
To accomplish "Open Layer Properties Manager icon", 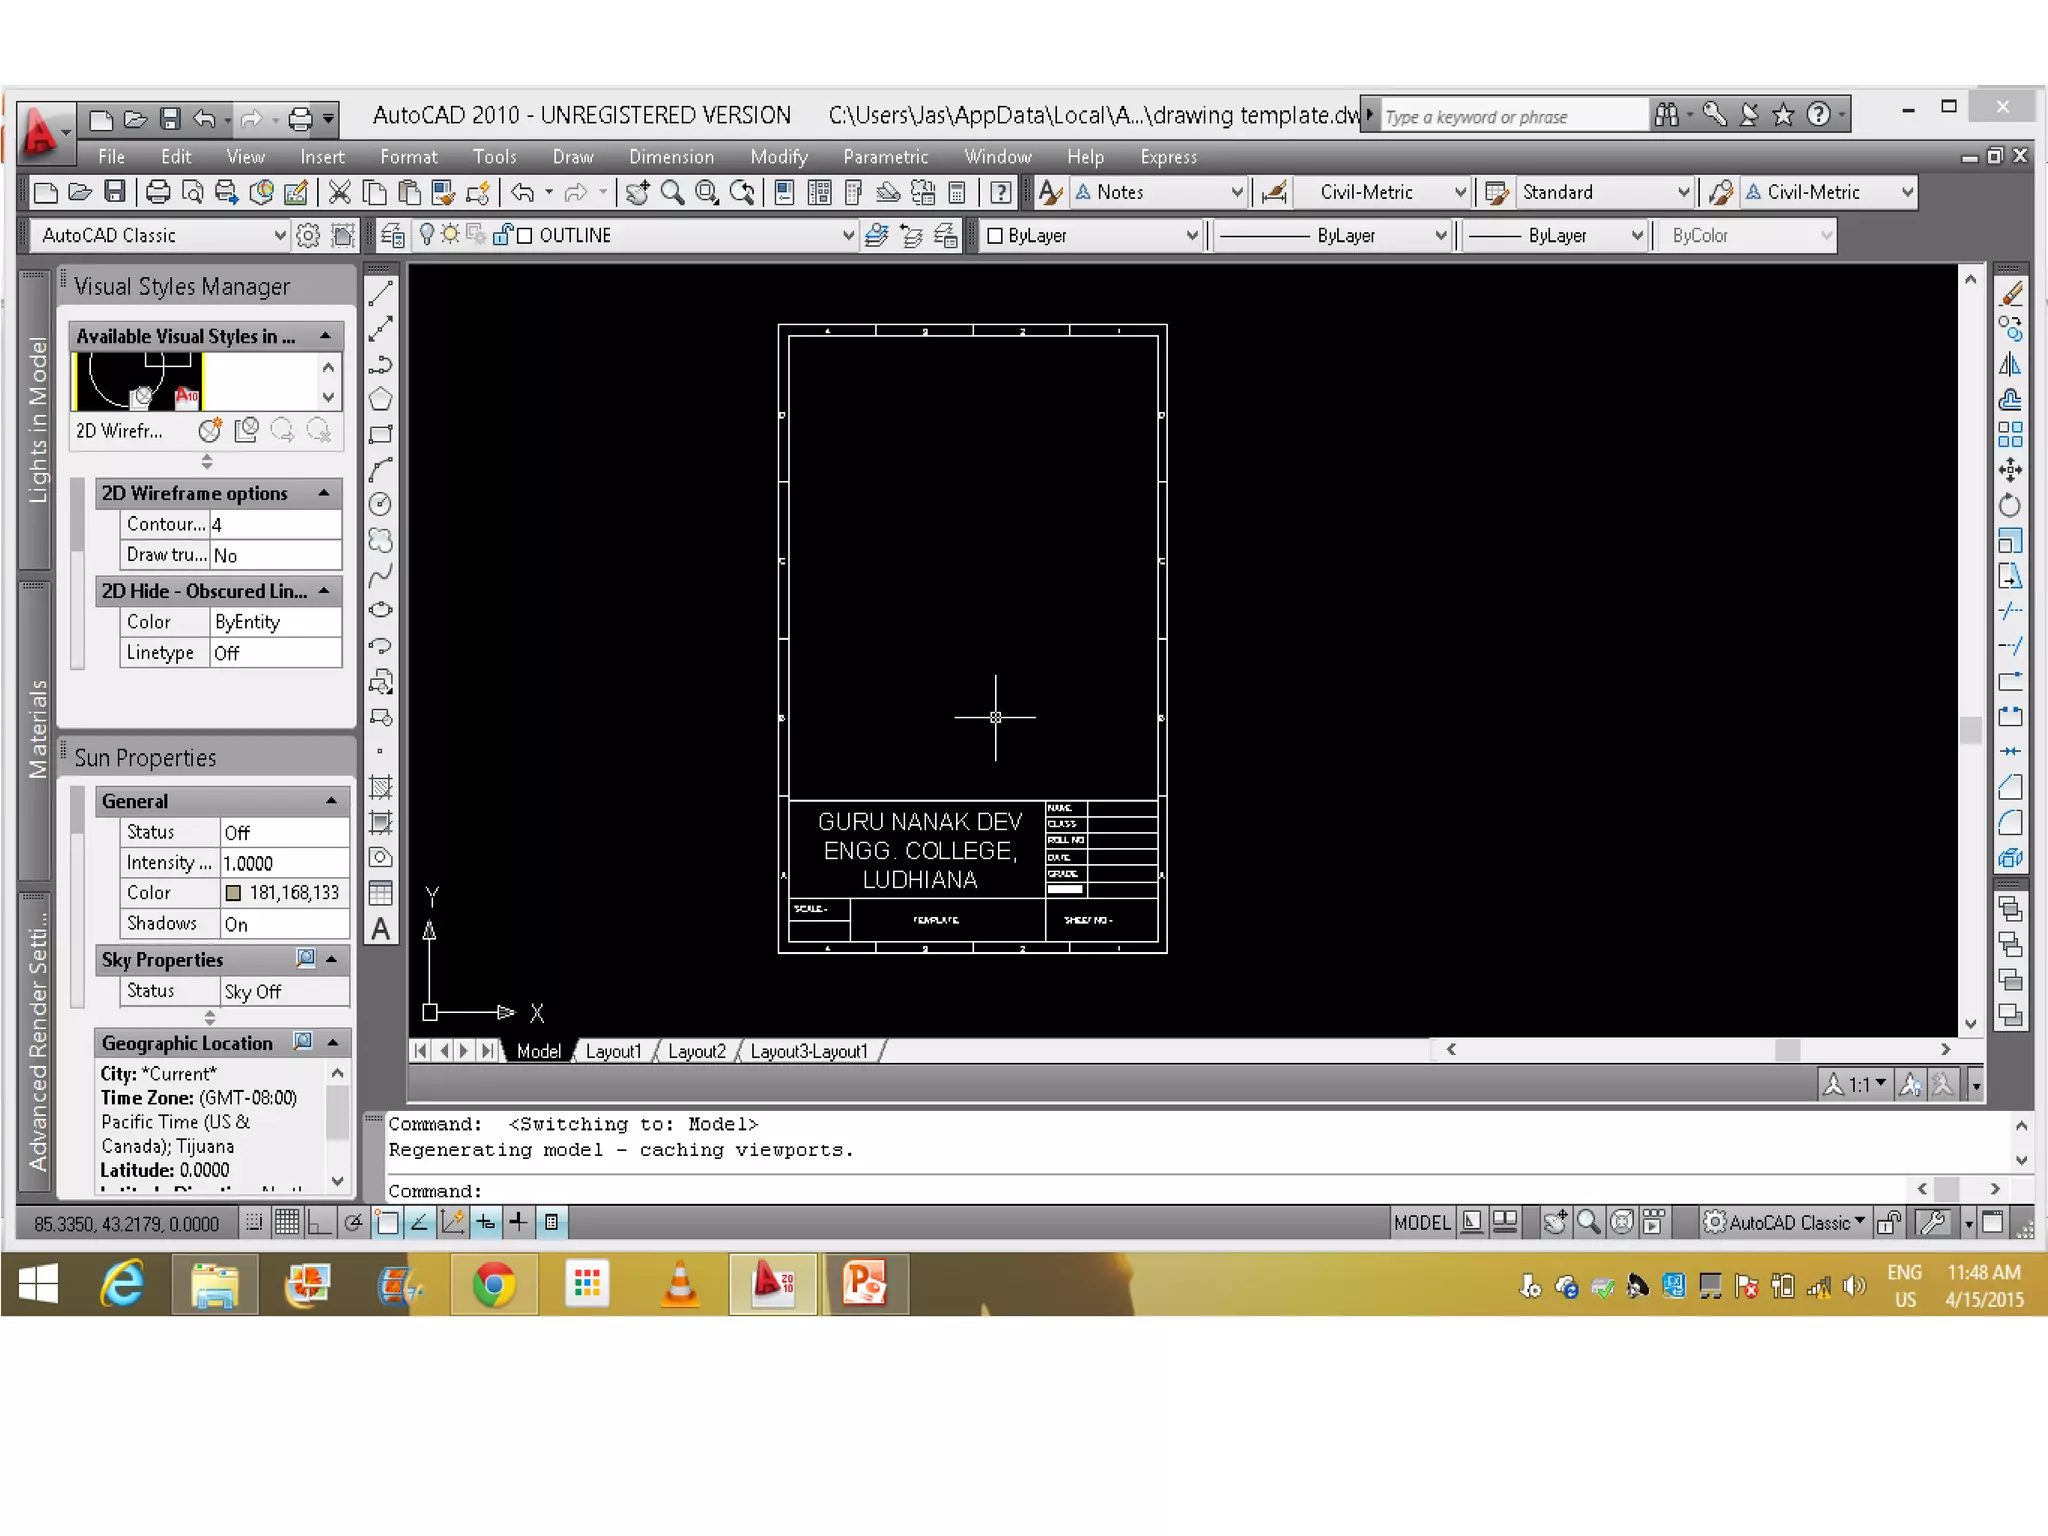I will tap(393, 235).
